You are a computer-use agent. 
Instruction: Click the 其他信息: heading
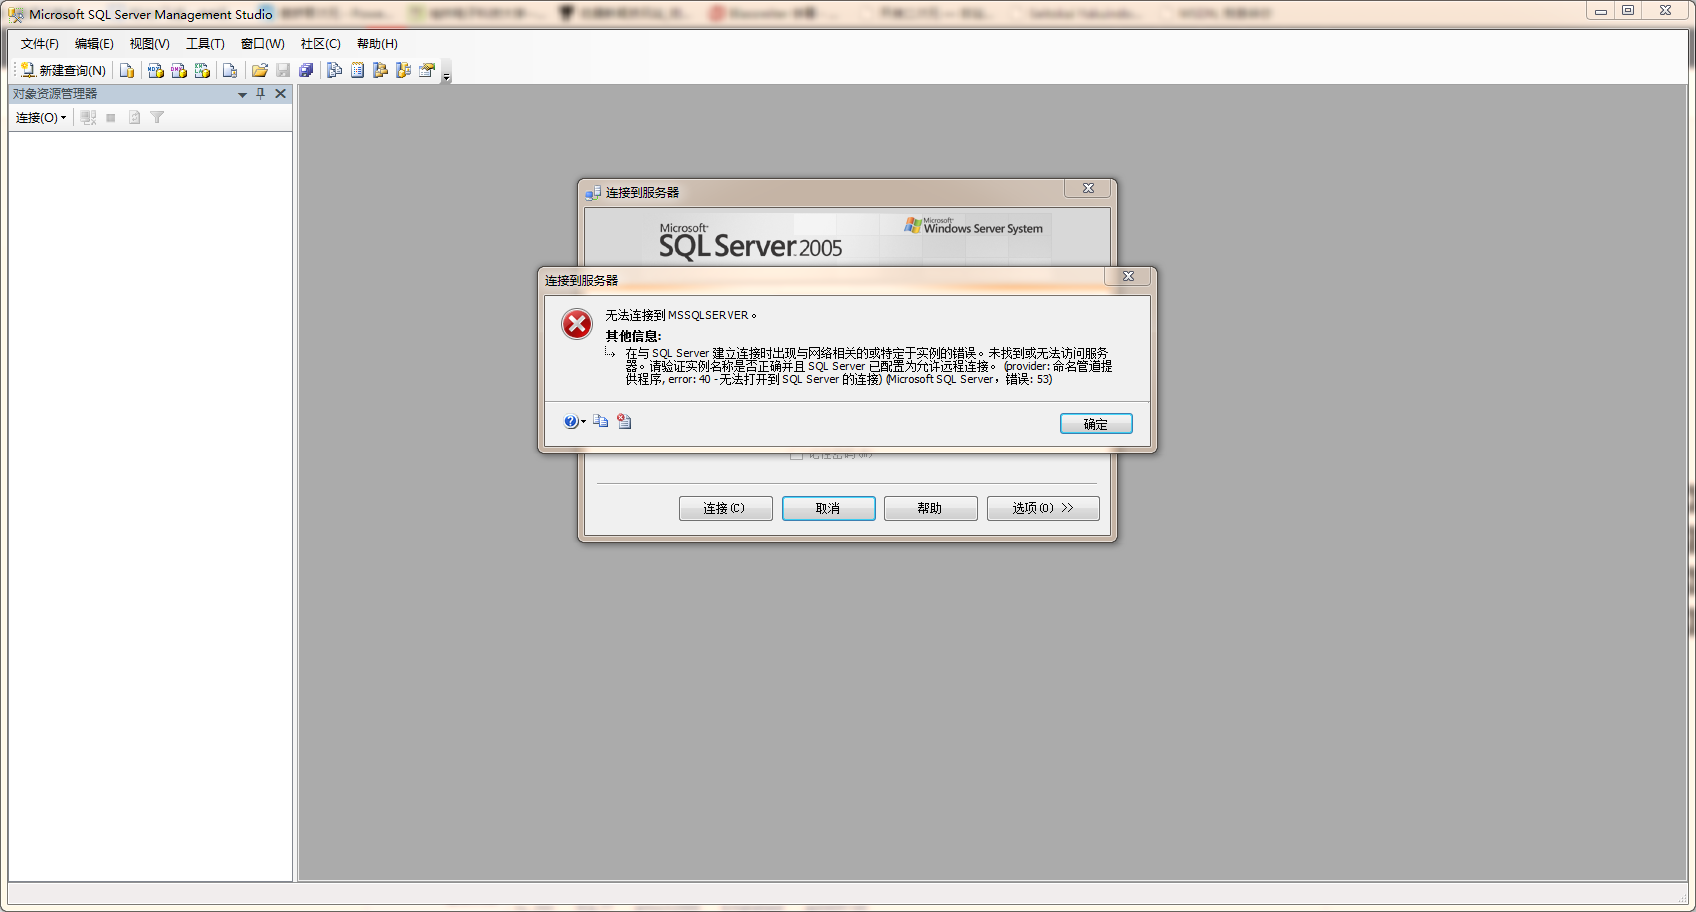pyautogui.click(x=633, y=336)
